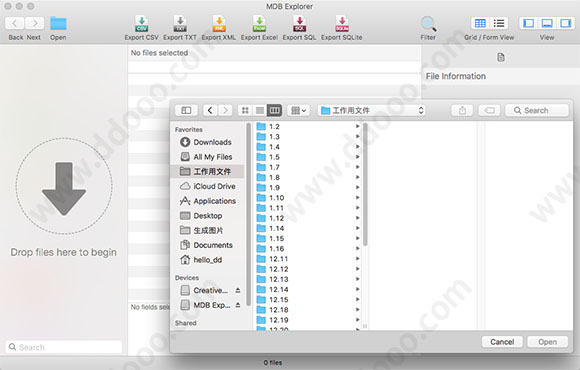This screenshot has height=370, width=580.
Task: Switch to Form view
Action: coord(499,23)
